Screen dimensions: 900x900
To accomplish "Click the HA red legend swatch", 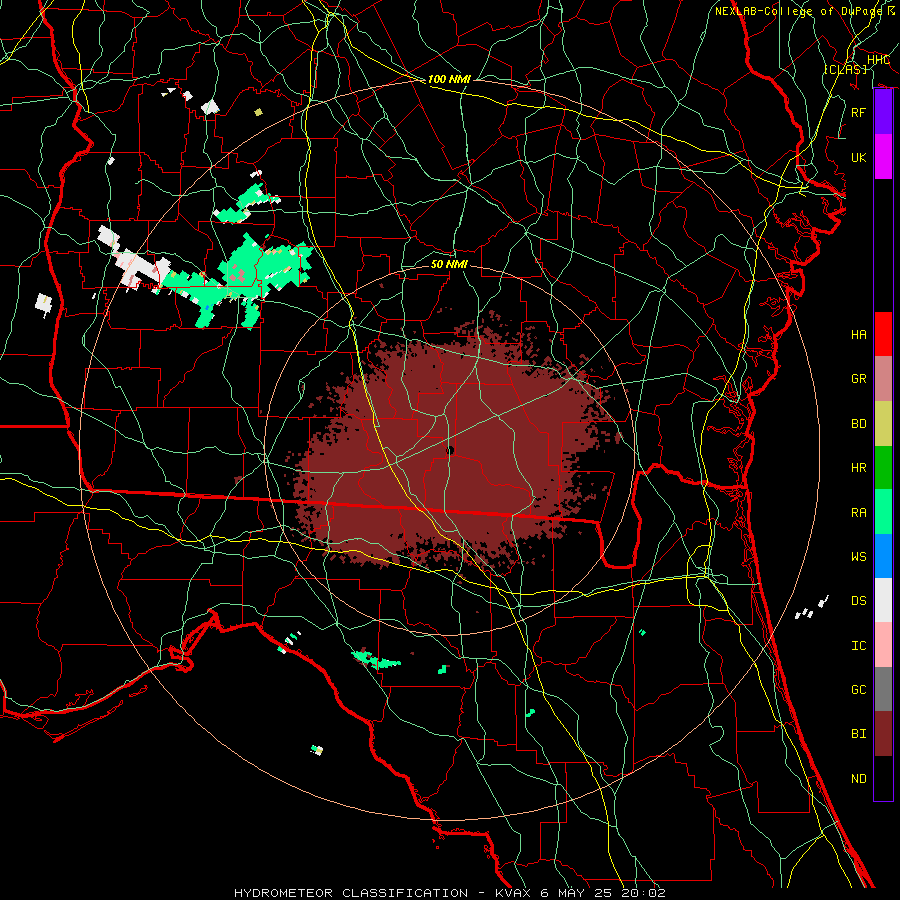I will (x=883, y=334).
